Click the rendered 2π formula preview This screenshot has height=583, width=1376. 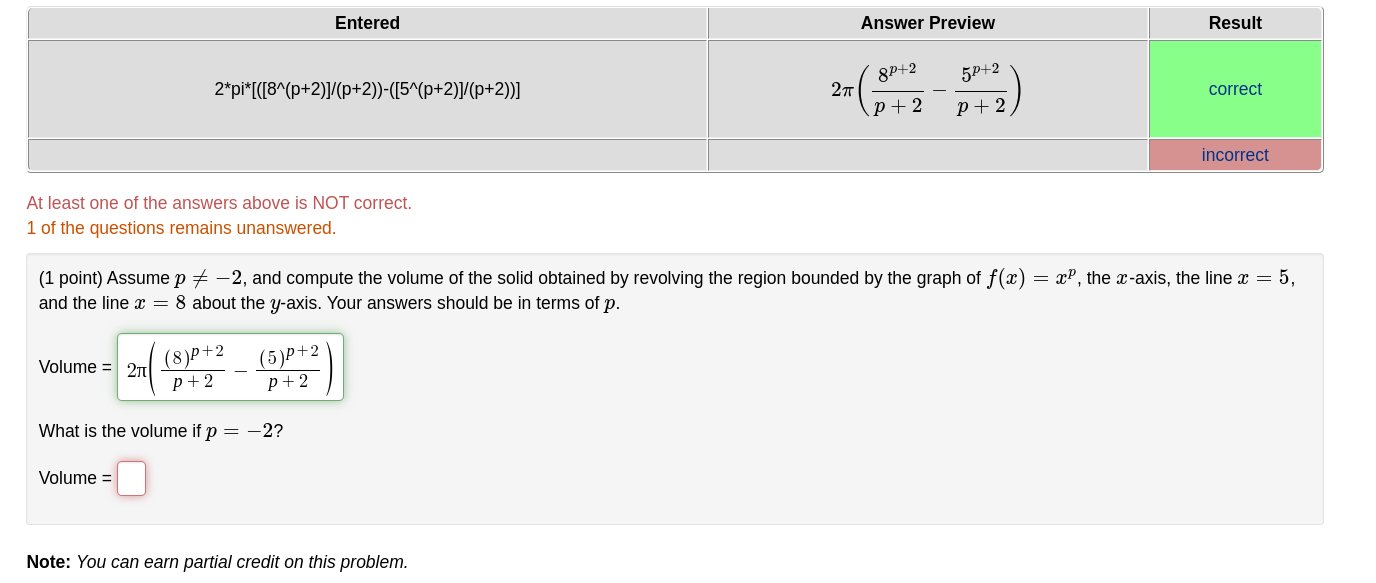(x=926, y=88)
